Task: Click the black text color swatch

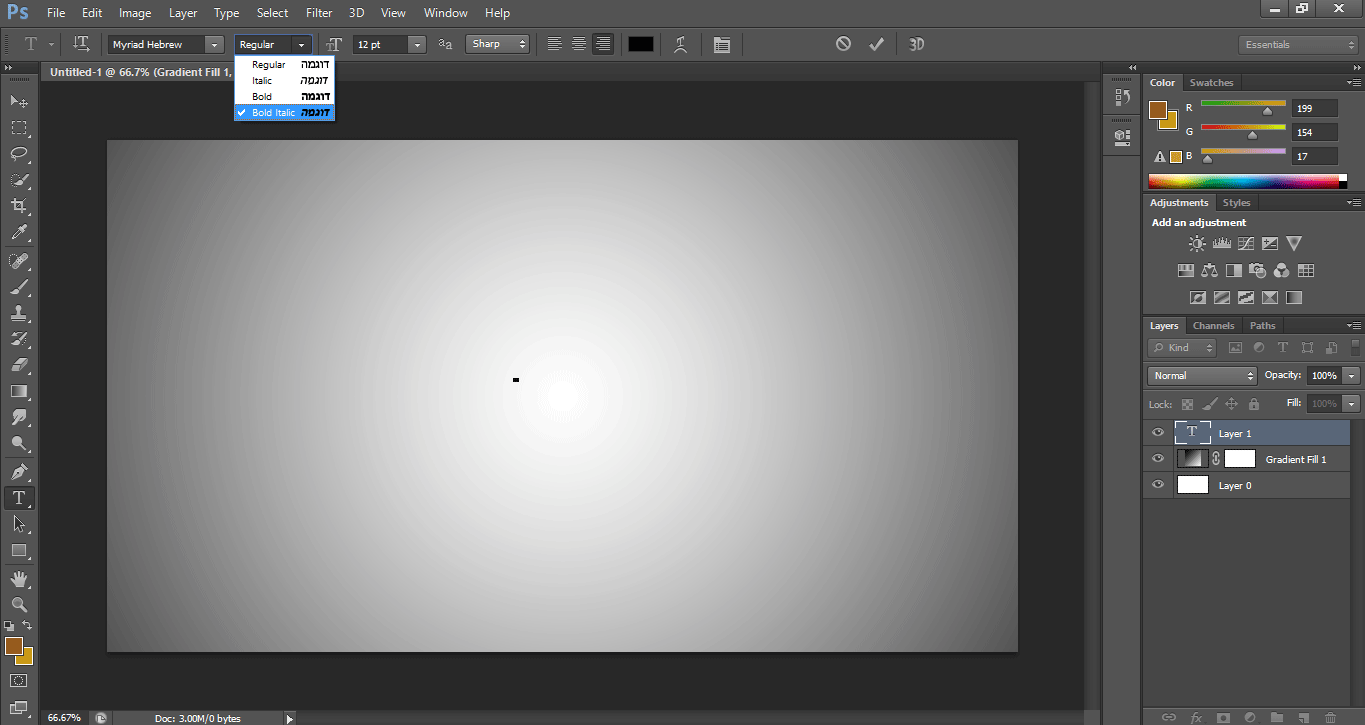Action: [640, 44]
